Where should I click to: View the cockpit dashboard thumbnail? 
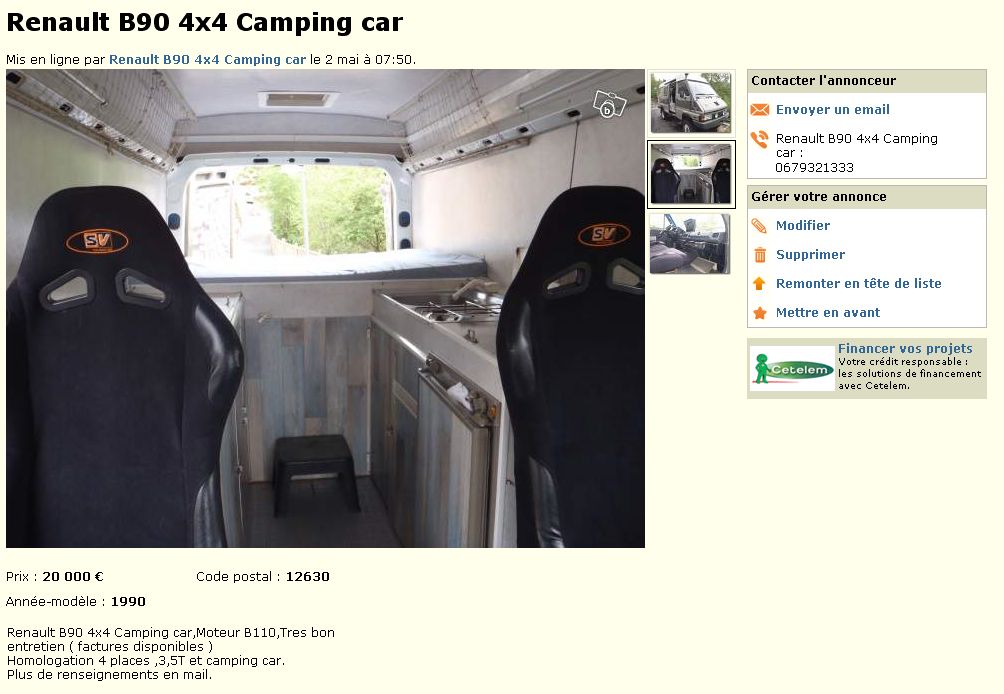(690, 244)
